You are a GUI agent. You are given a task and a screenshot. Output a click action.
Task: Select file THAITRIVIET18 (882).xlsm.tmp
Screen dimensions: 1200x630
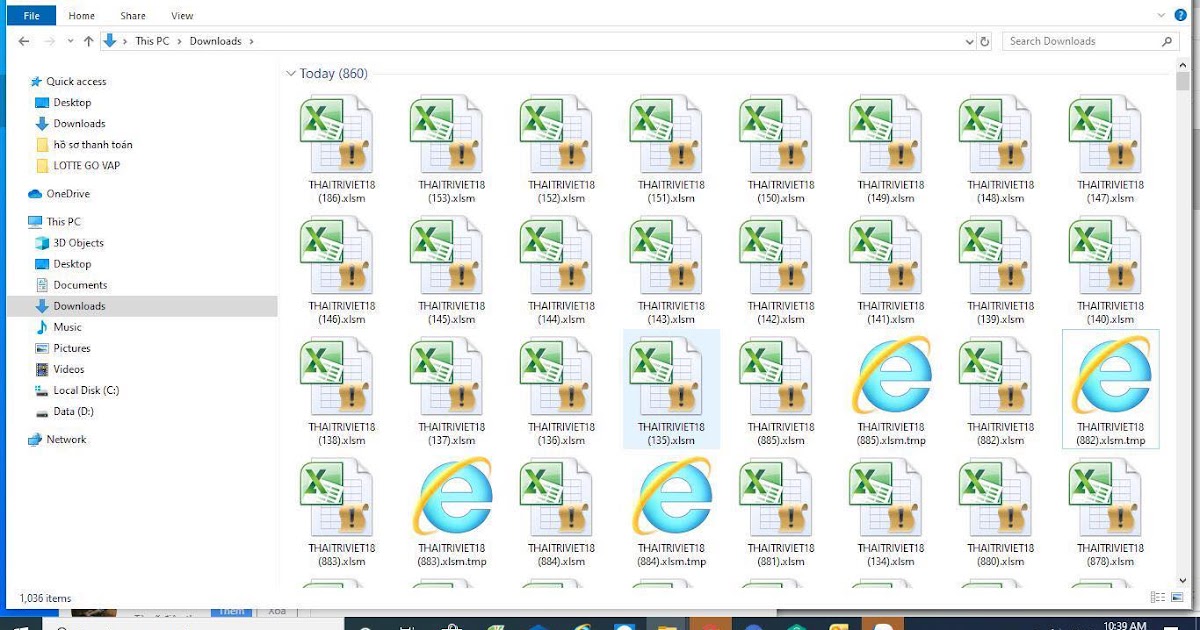1111,390
